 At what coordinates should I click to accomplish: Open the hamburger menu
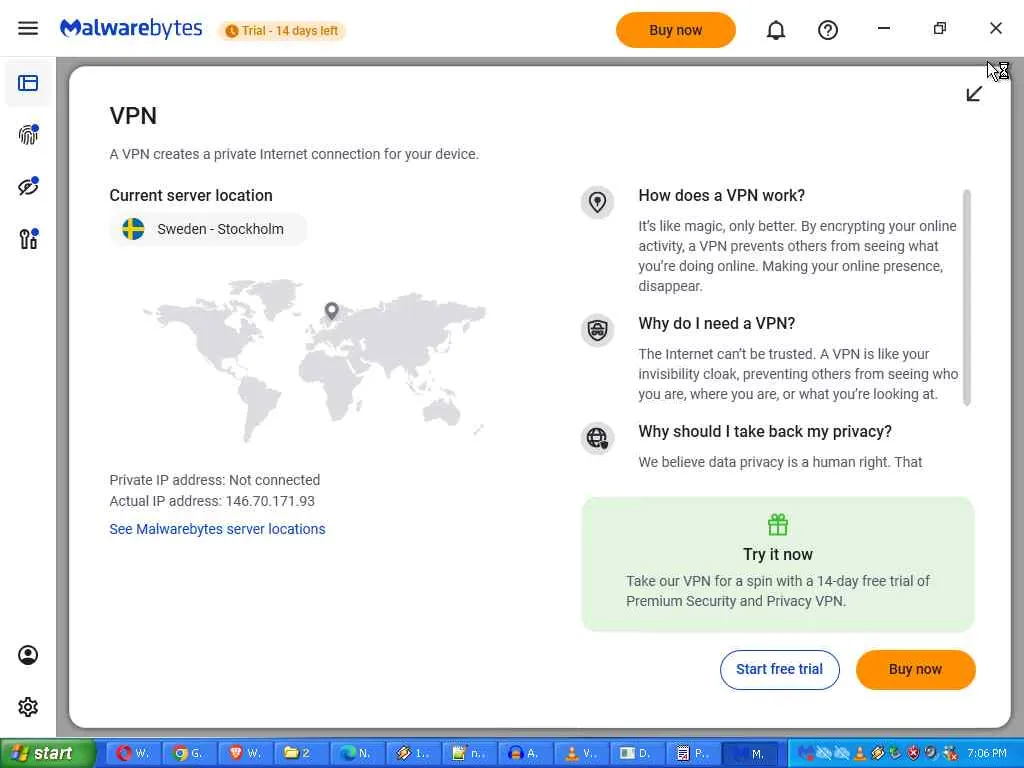coord(28,29)
